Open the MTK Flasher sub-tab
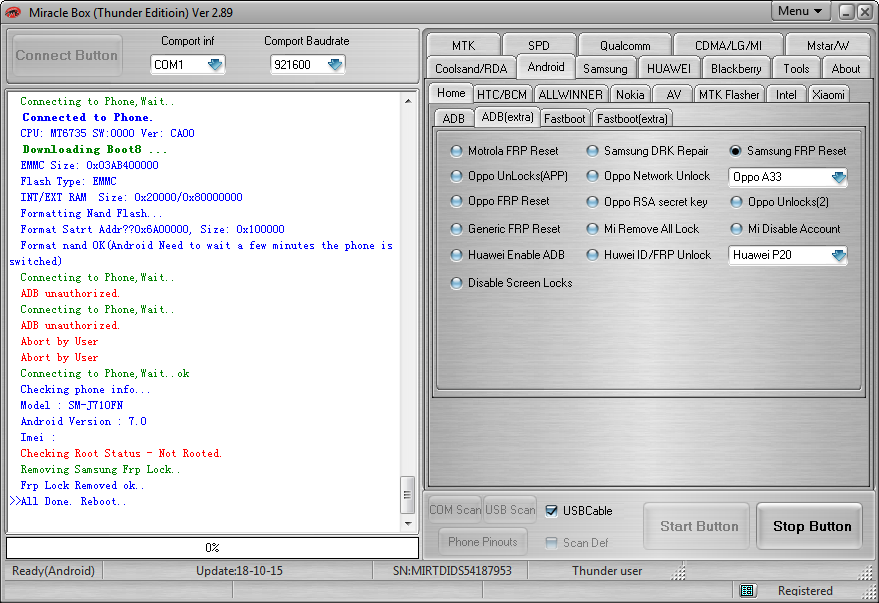Screen dimensions: 879x603 tap(729, 95)
